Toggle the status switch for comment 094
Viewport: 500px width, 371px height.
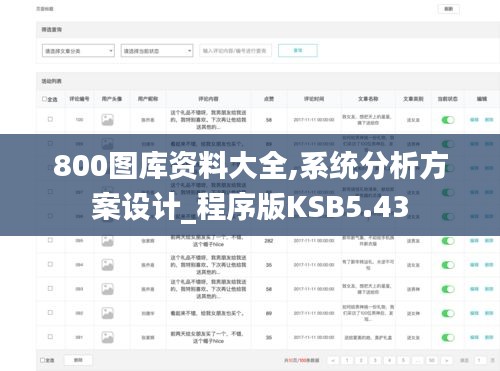tap(448, 265)
